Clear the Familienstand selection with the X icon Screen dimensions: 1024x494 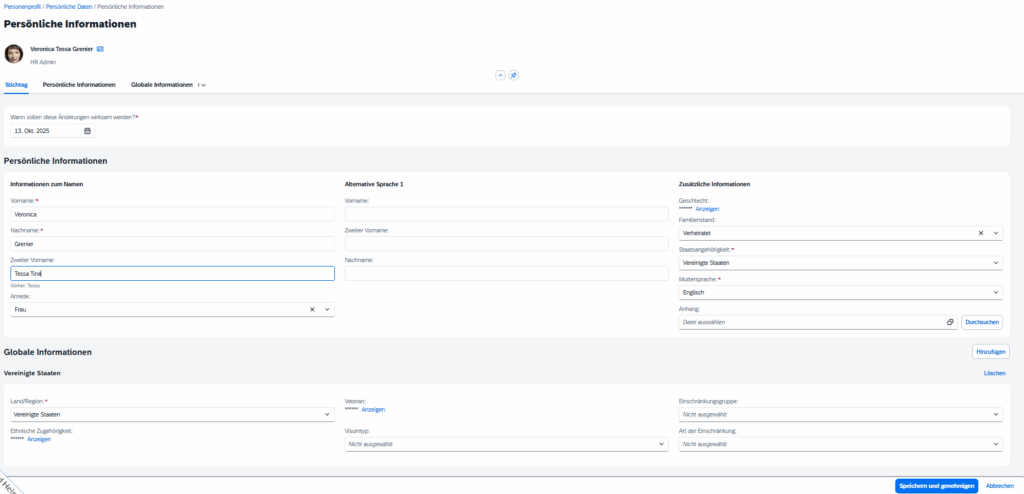[980, 233]
